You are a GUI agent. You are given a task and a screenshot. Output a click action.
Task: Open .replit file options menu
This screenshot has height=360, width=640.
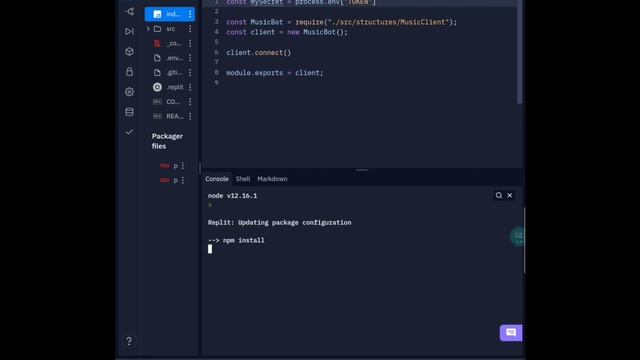(x=190, y=87)
